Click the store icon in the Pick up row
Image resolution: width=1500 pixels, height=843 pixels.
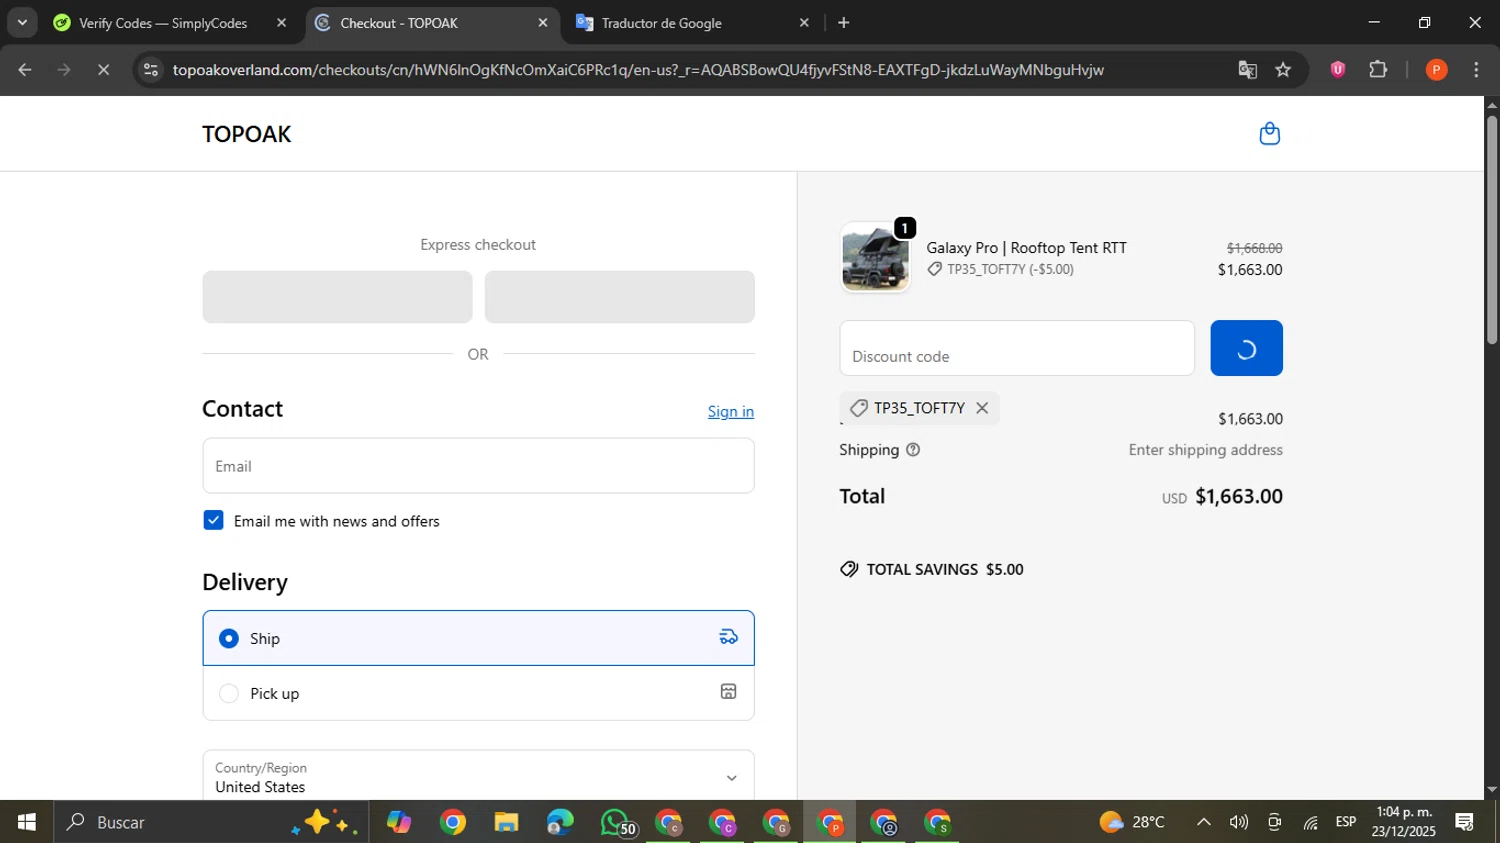pyautogui.click(x=729, y=692)
